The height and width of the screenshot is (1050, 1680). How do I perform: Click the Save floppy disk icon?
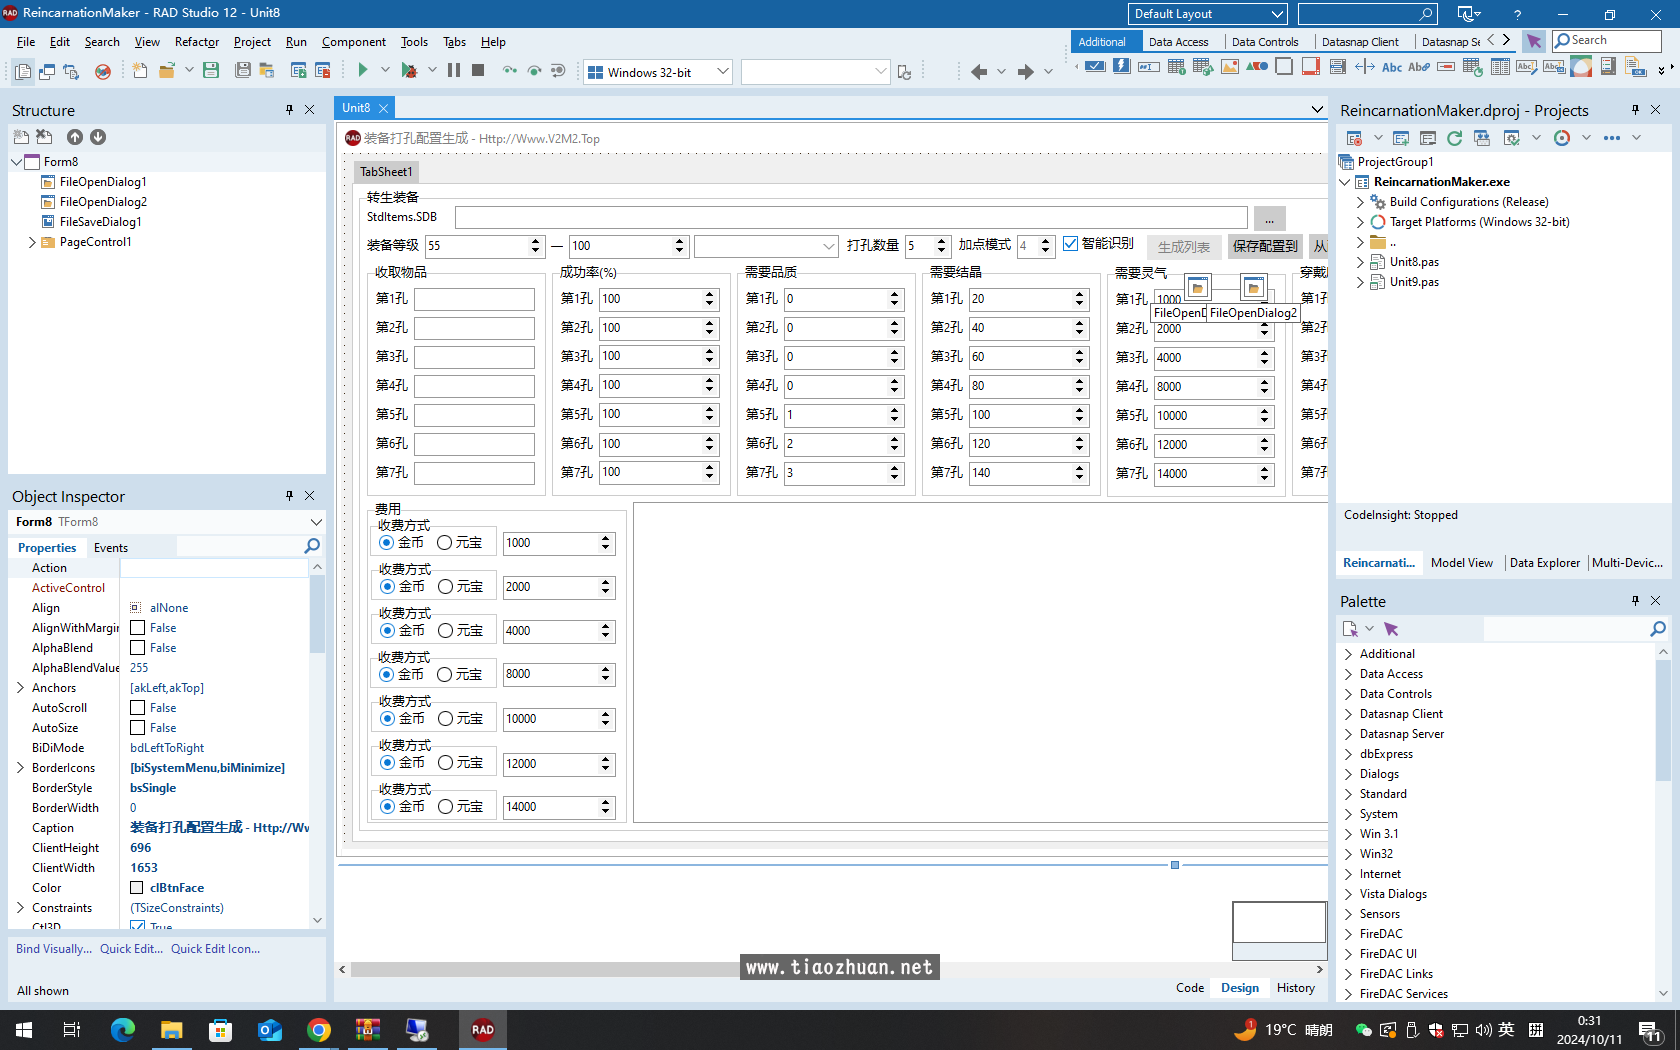coord(211,70)
